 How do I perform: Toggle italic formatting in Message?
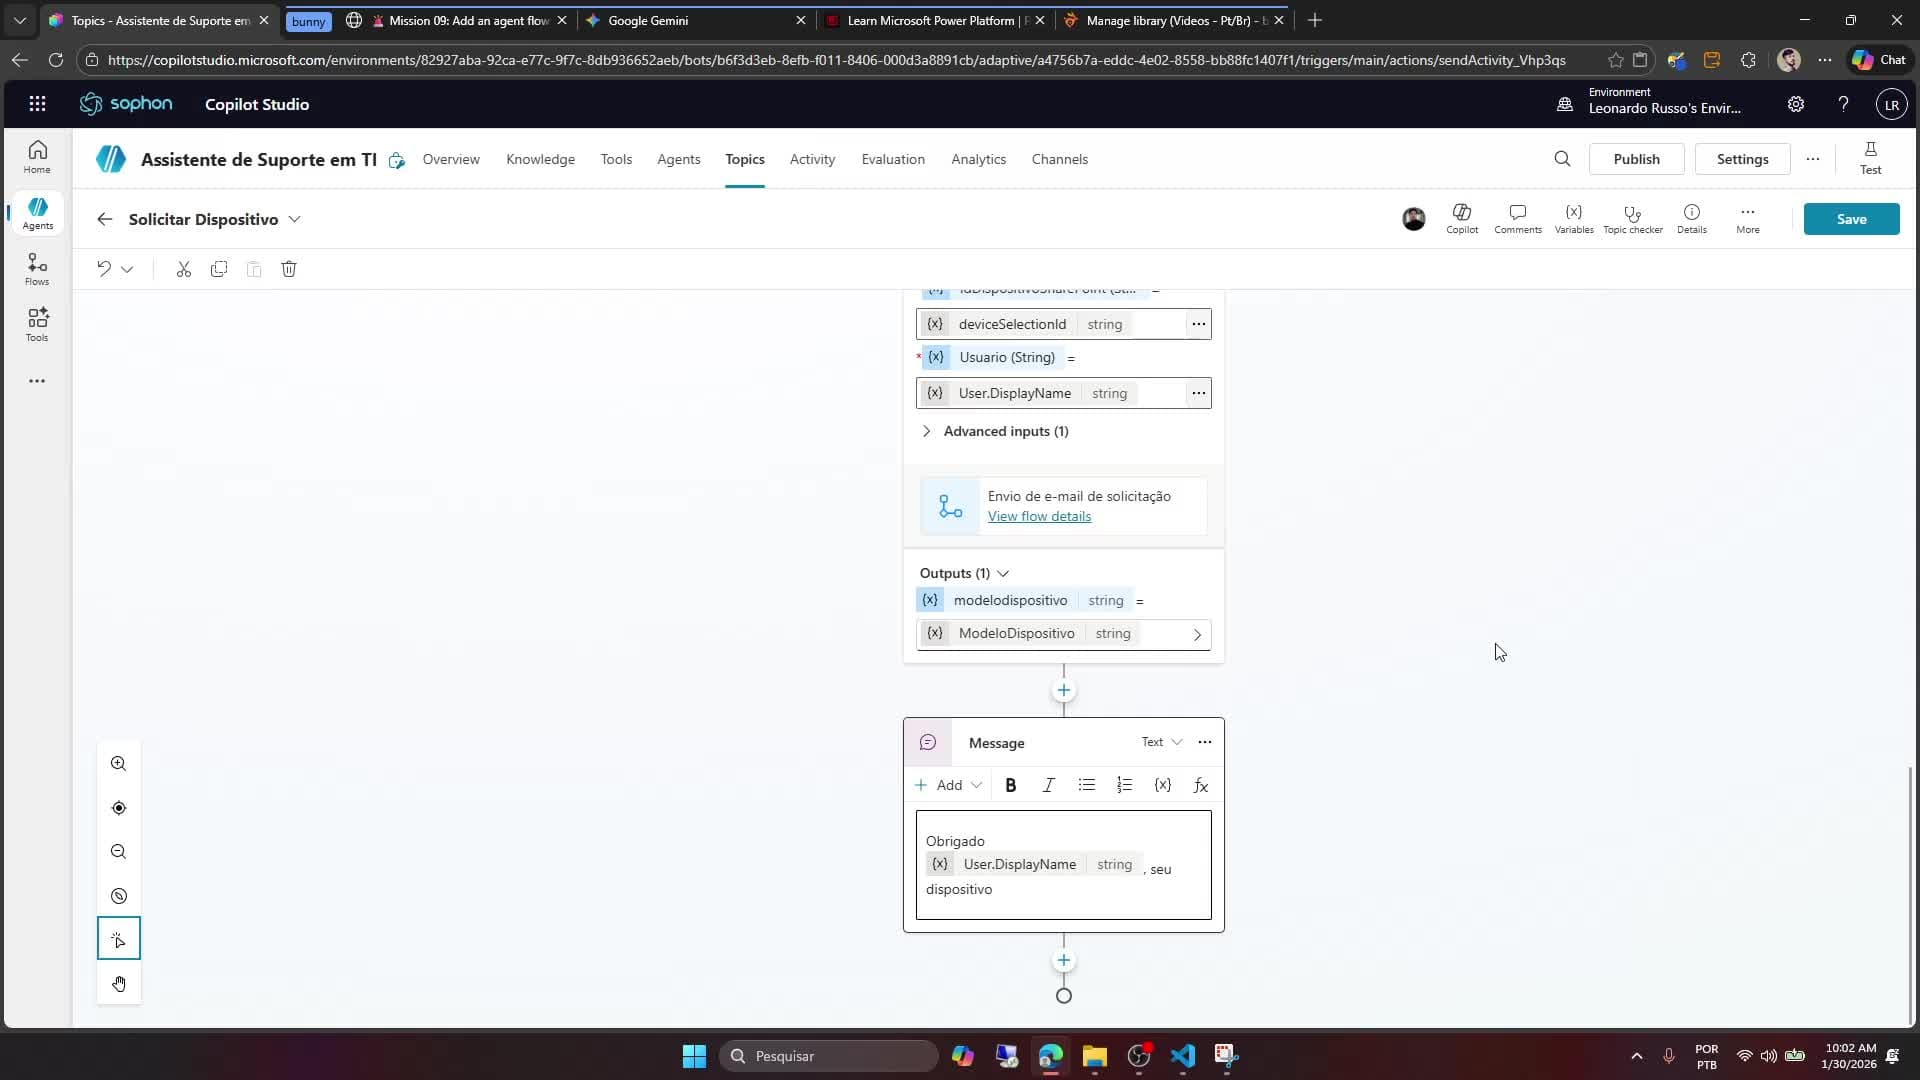pos(1048,785)
